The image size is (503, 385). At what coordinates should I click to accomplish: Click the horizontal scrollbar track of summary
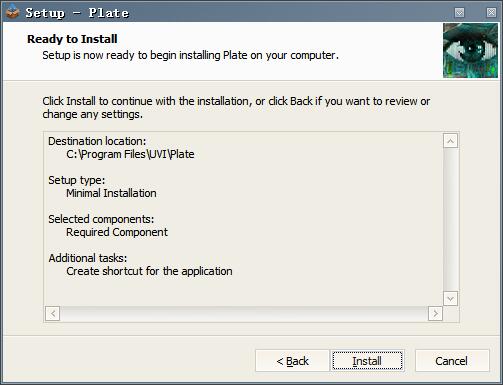click(244, 313)
